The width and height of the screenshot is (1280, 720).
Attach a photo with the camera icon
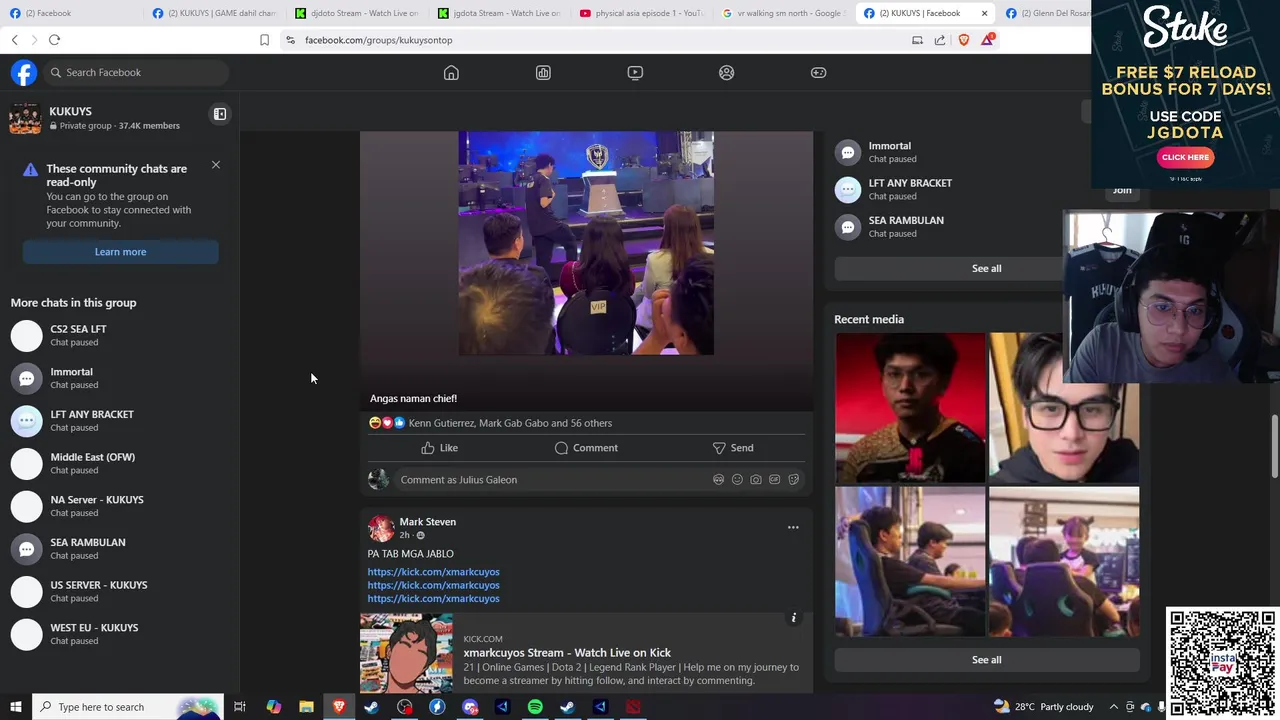tap(756, 480)
